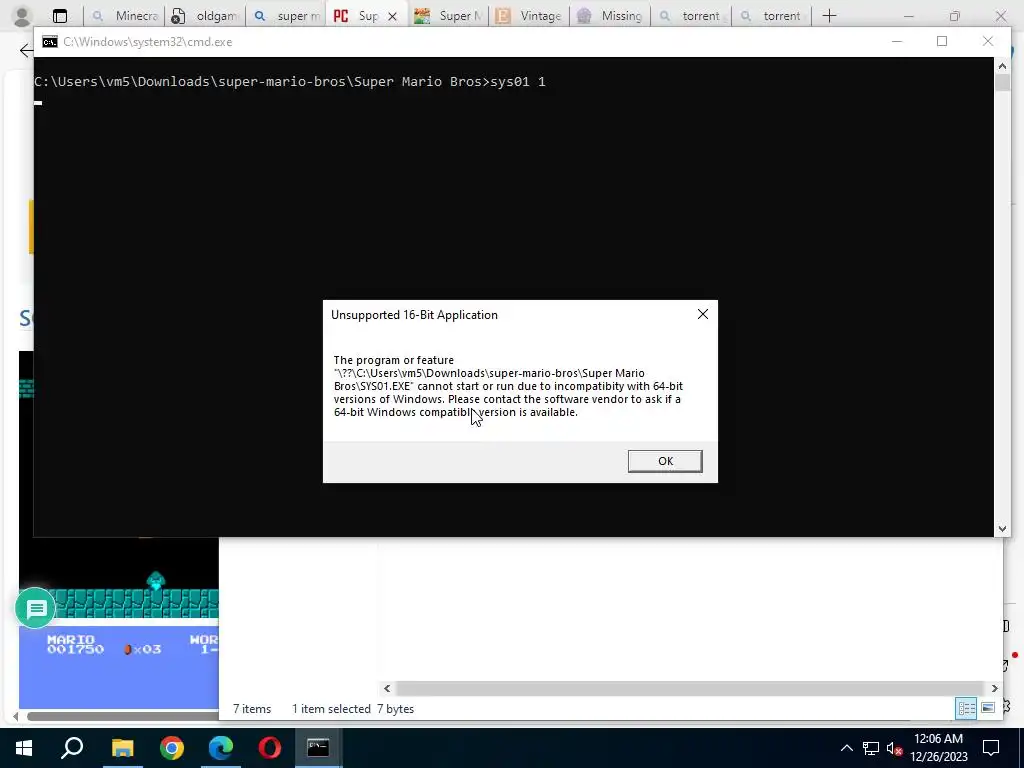Switch to the Missing browser tab
Viewport: 1024px width, 768px height.
[610, 16]
